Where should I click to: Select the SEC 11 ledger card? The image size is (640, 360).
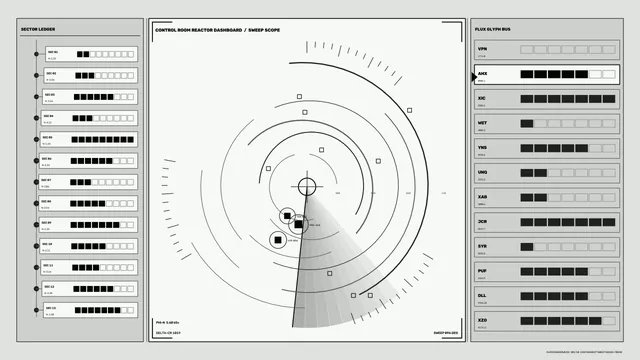click(89, 267)
